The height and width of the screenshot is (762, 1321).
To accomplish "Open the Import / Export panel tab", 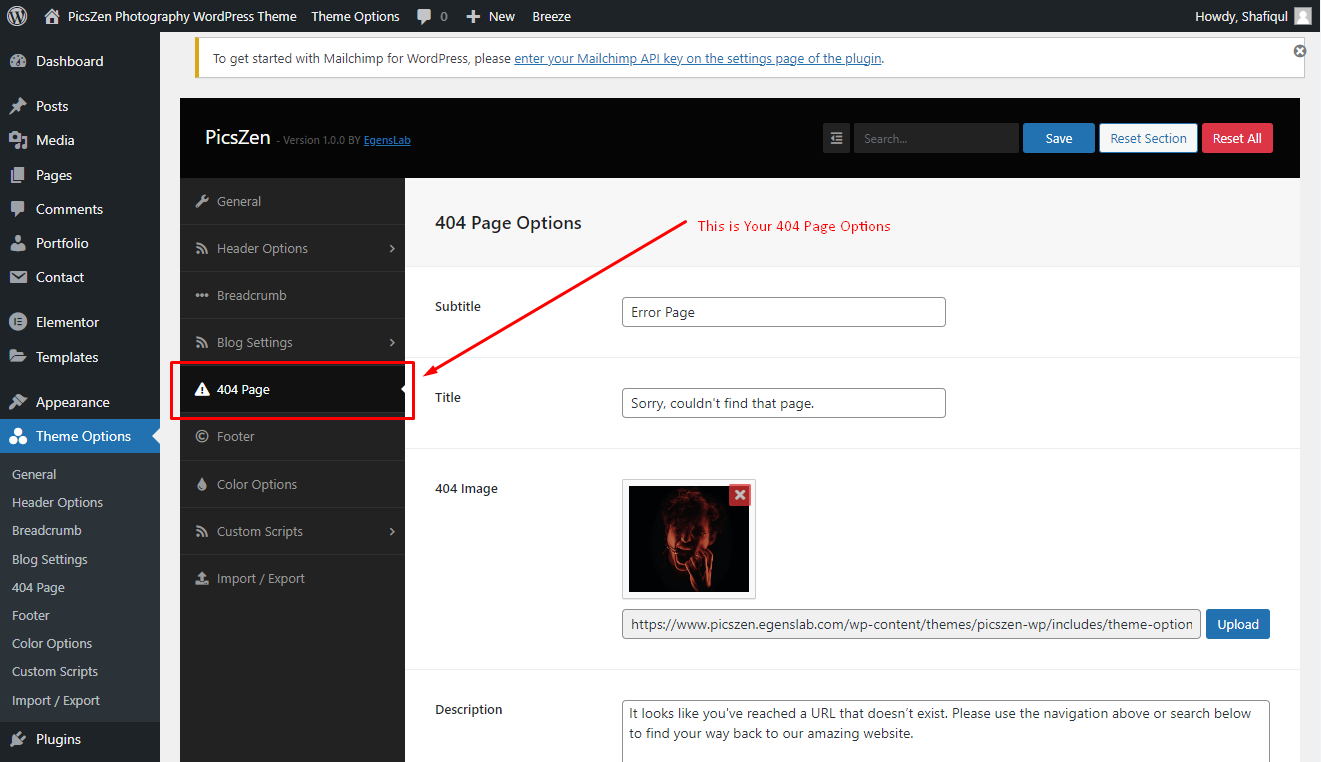I will 292,578.
